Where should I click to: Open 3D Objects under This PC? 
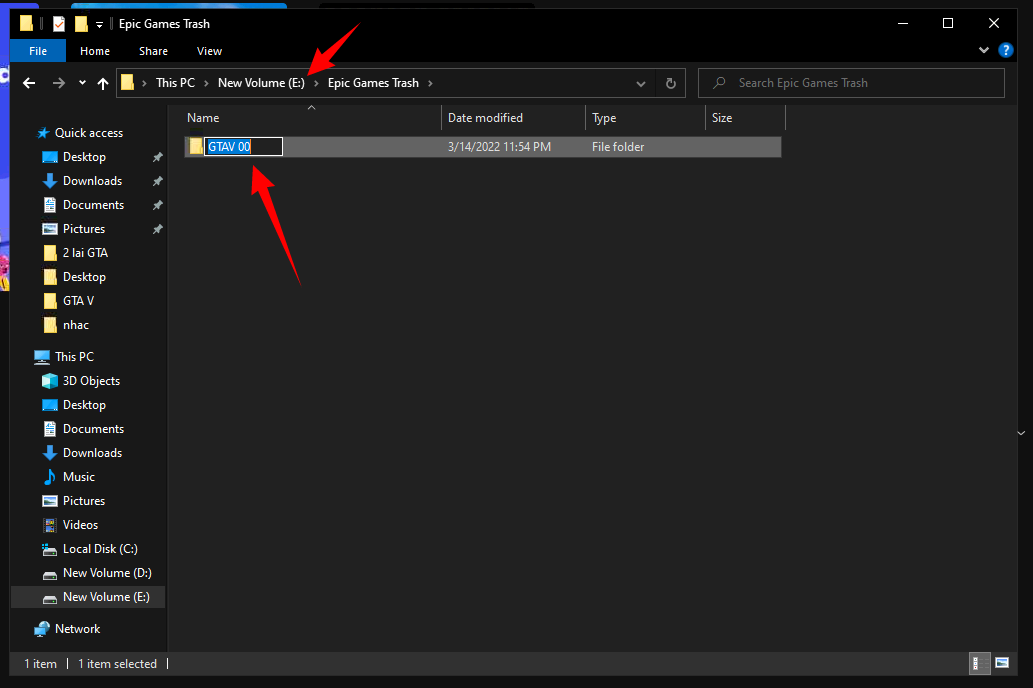coord(91,381)
